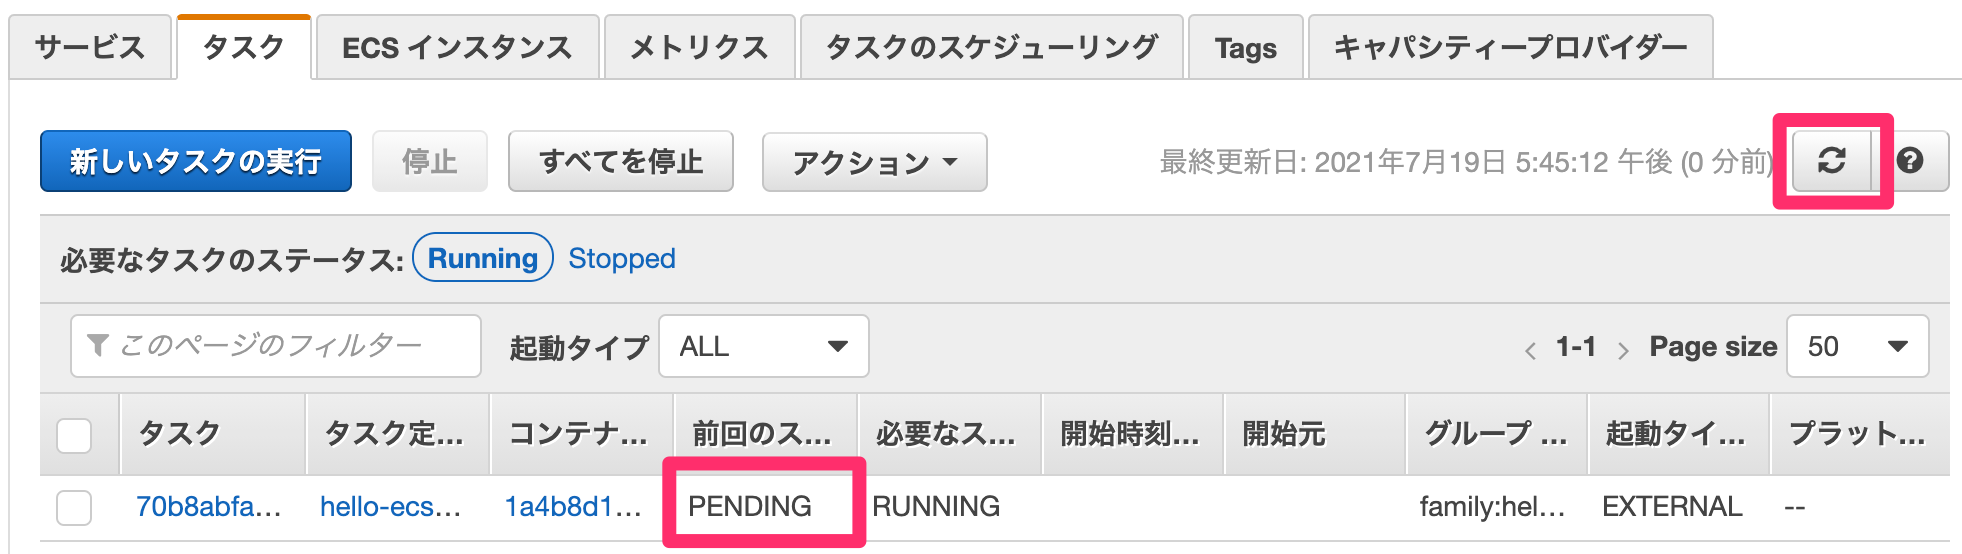Image resolution: width=1962 pixels, height=554 pixels.
Task: Click the refresh tasks icon
Action: 1831,161
